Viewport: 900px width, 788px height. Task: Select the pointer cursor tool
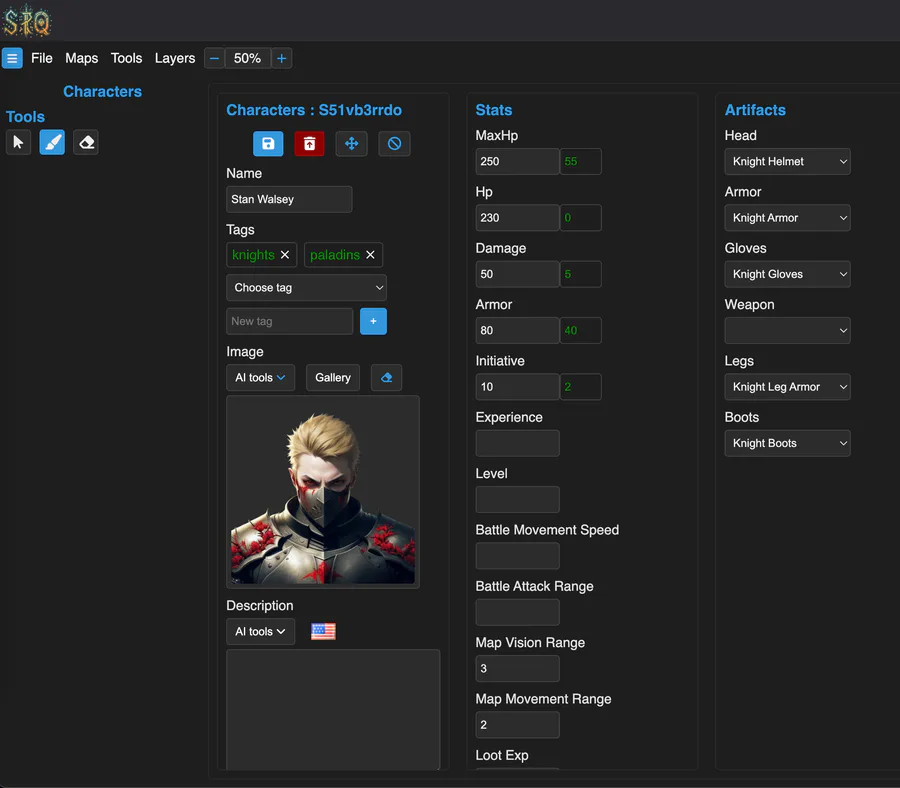click(18, 142)
